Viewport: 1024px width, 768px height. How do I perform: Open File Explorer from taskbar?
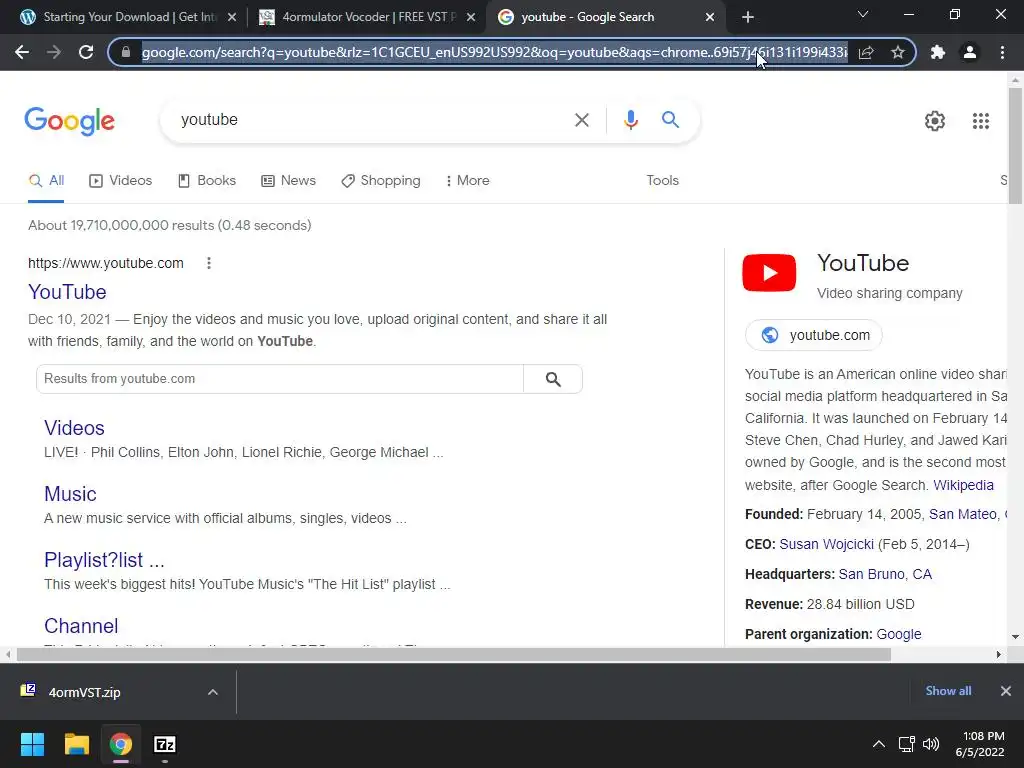76,744
